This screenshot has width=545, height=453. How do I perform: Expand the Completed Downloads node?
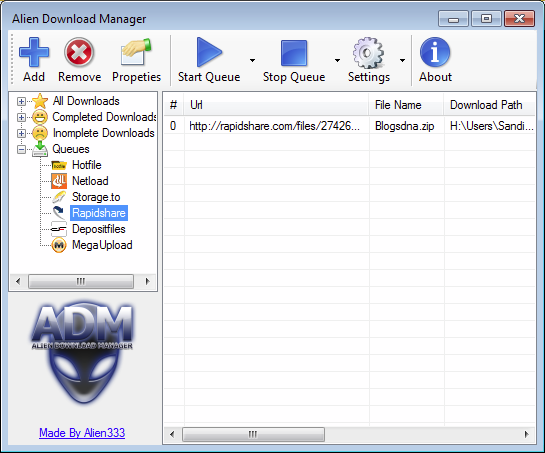click(21, 118)
